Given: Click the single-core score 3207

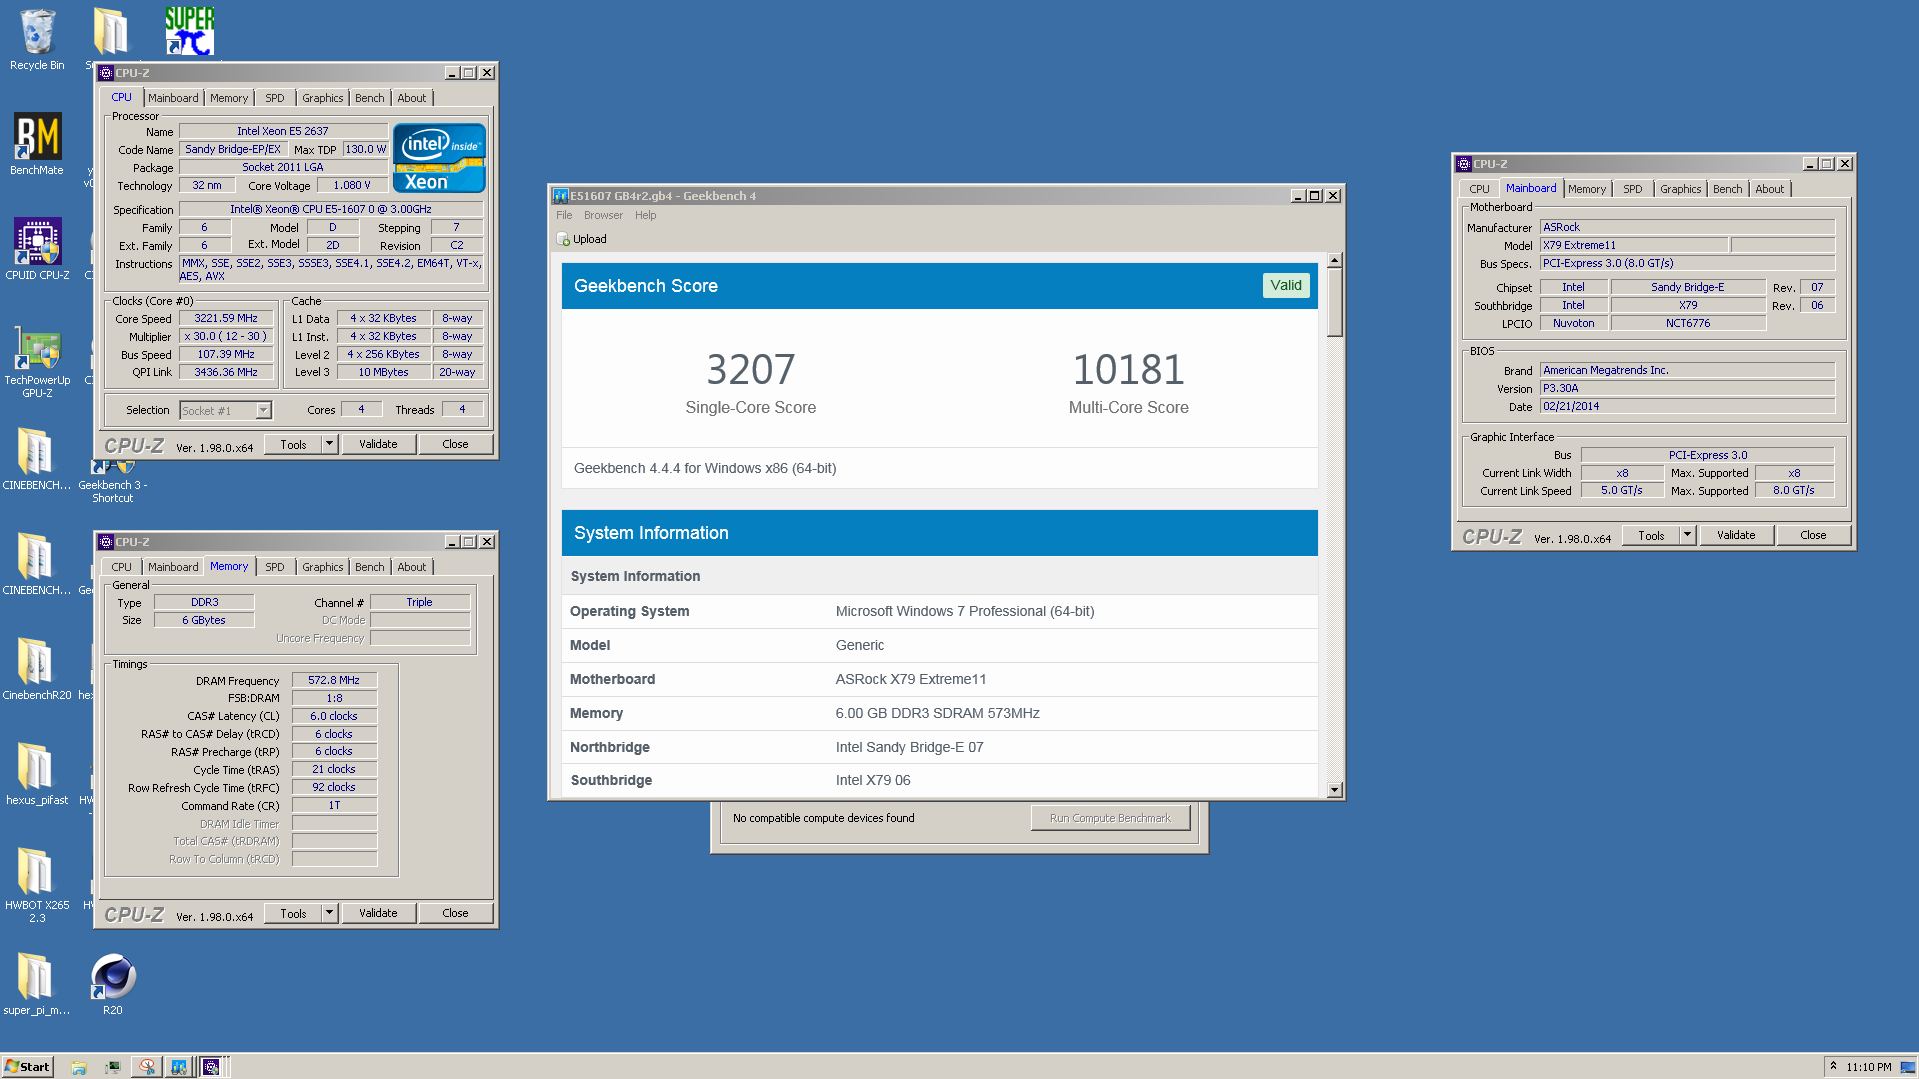Looking at the screenshot, I should 751,369.
